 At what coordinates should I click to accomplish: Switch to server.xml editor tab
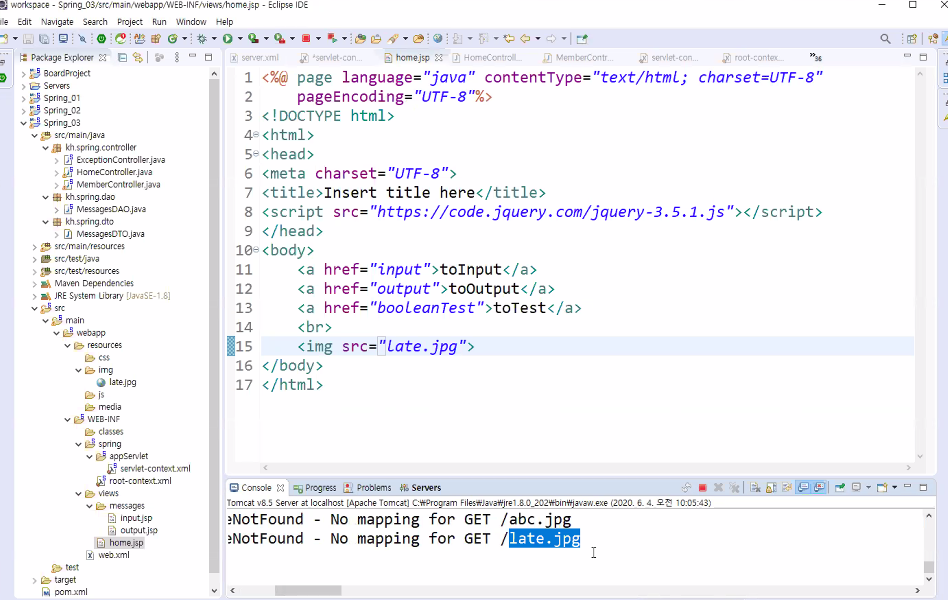(x=255, y=57)
